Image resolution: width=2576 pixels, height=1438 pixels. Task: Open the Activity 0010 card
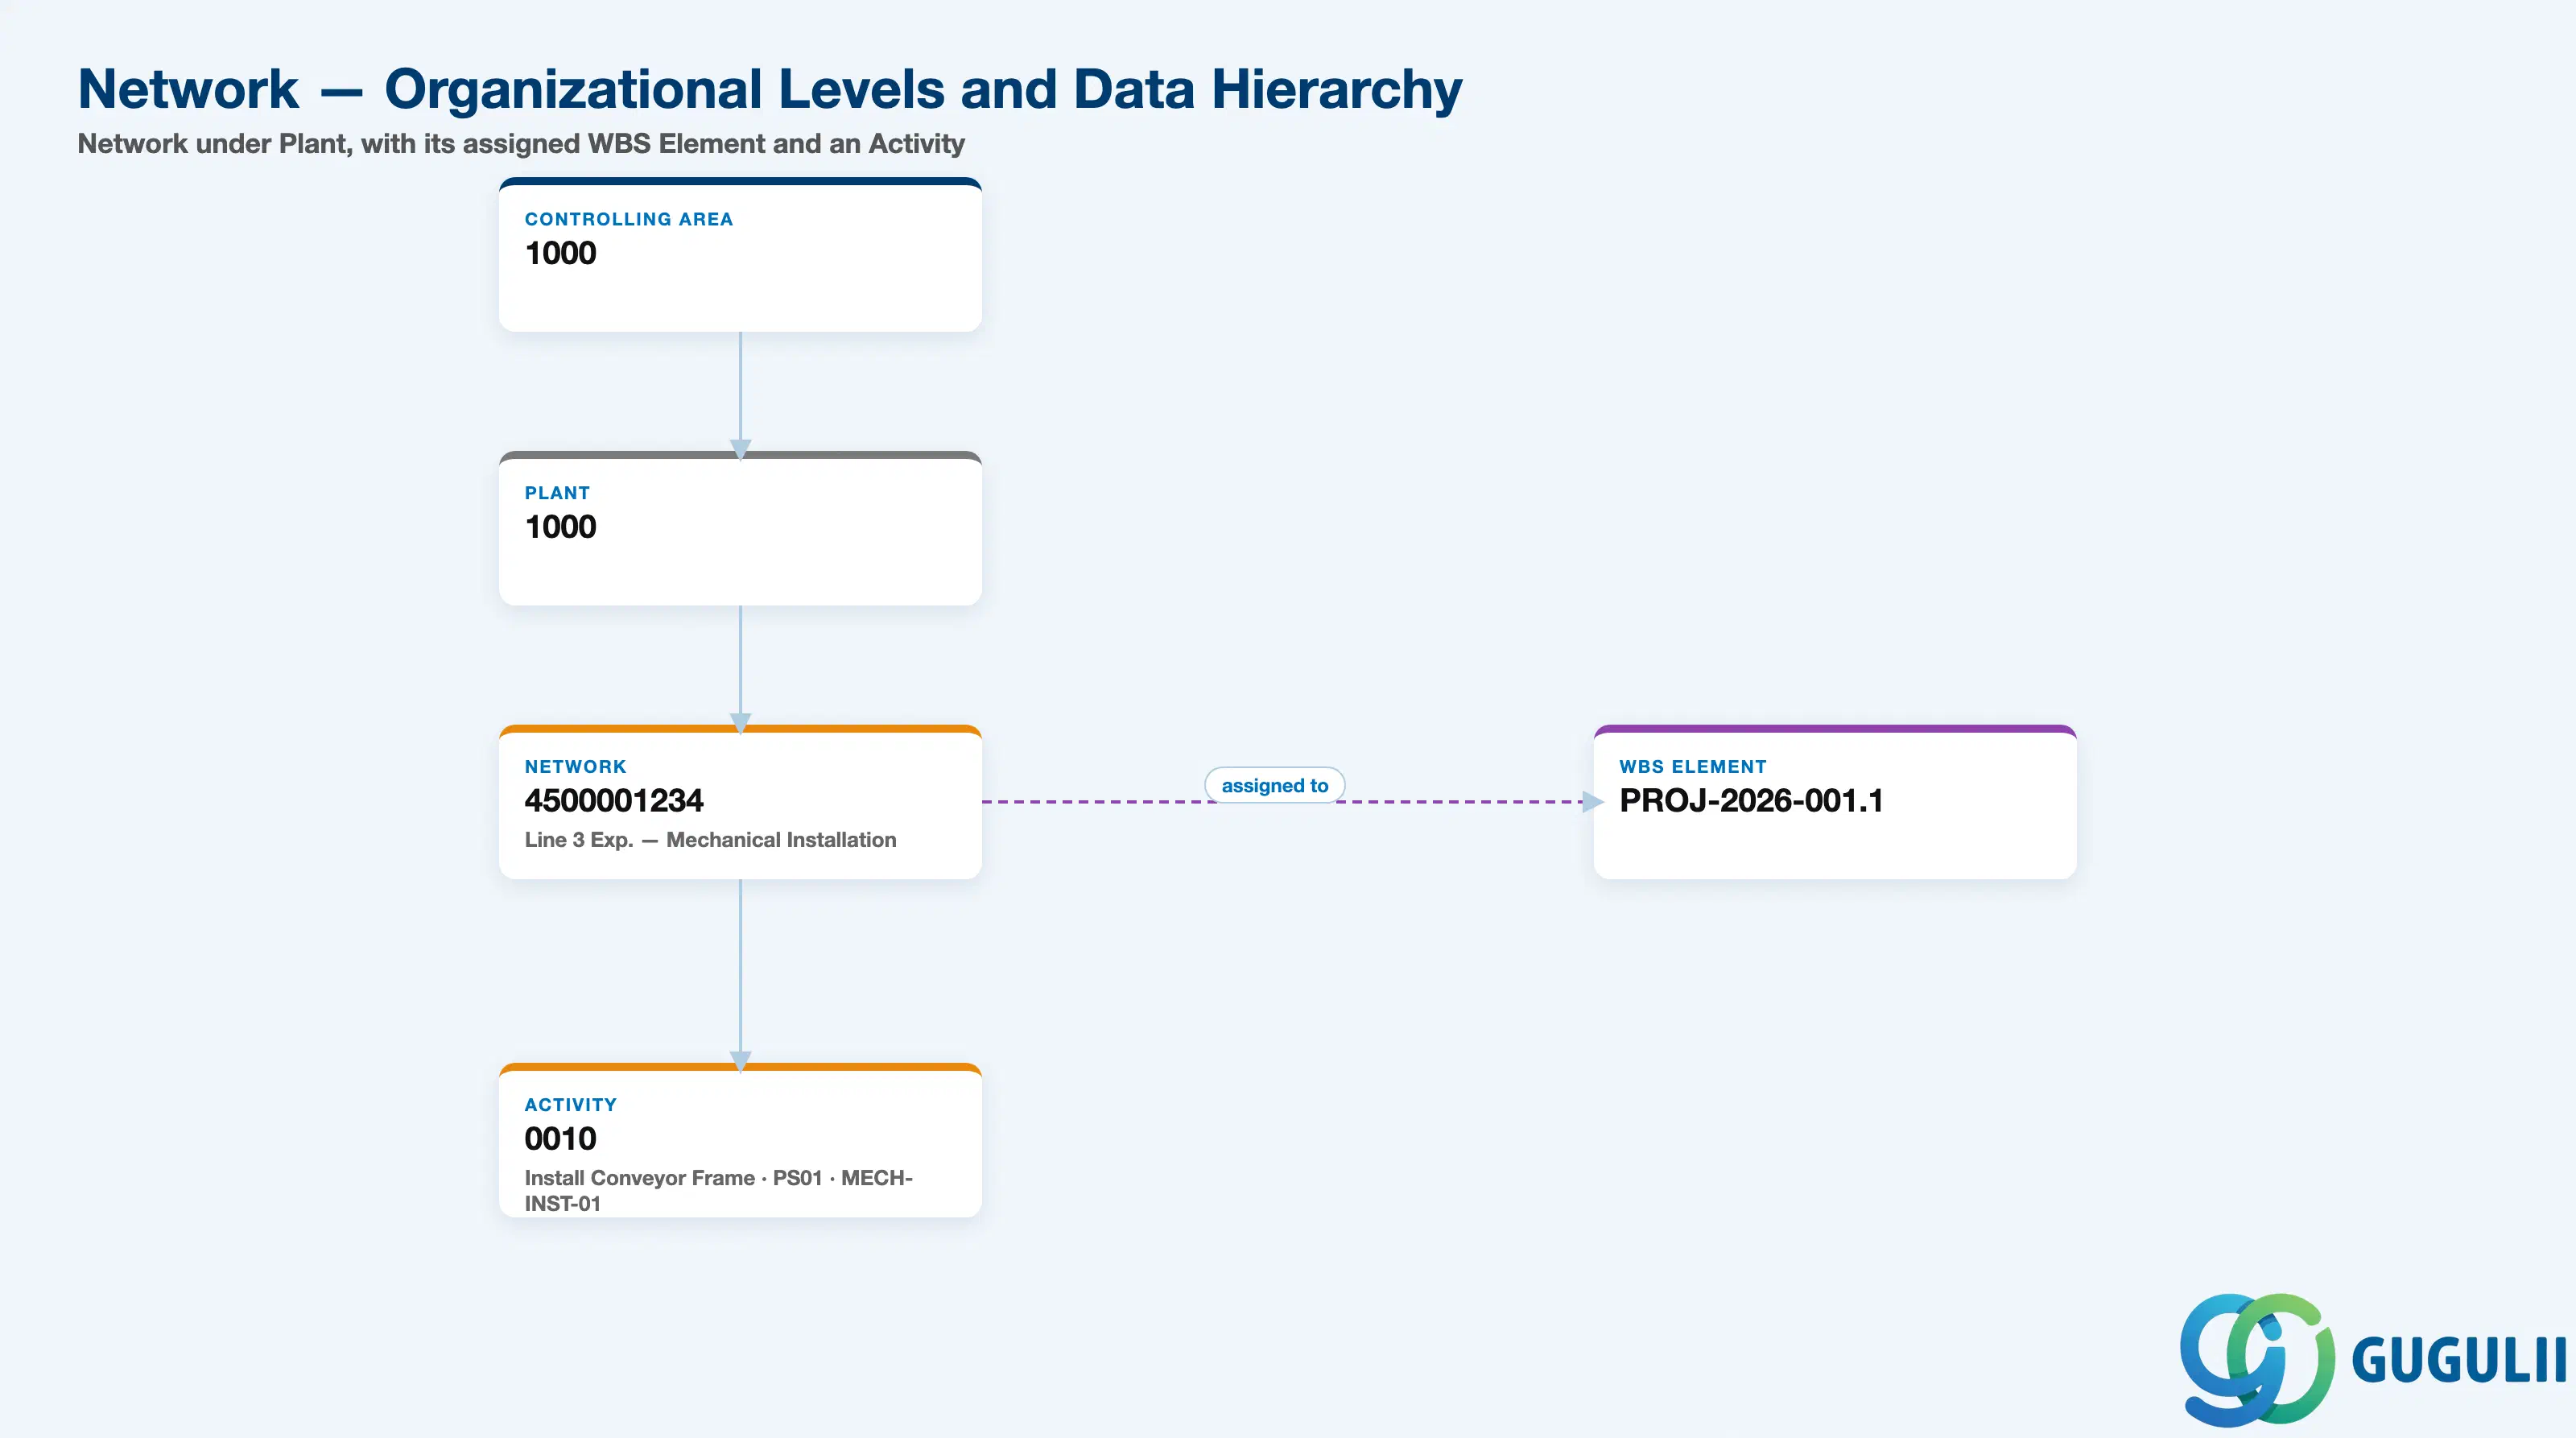tap(740, 1140)
